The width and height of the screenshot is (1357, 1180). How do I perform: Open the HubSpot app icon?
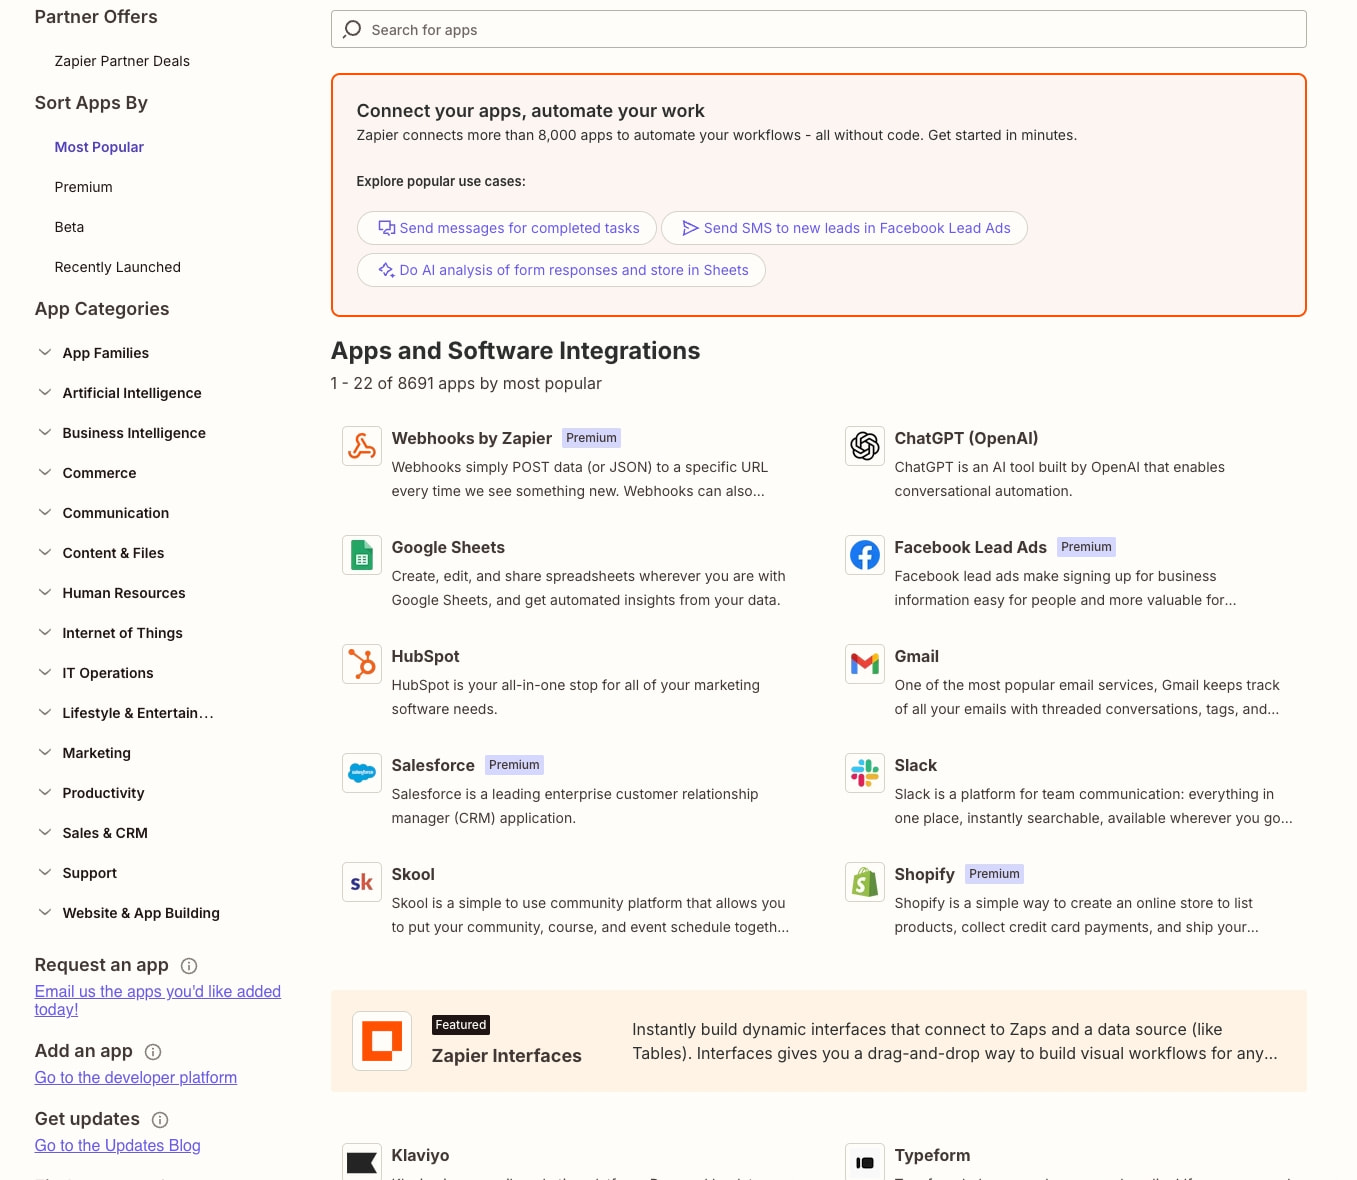(x=362, y=664)
